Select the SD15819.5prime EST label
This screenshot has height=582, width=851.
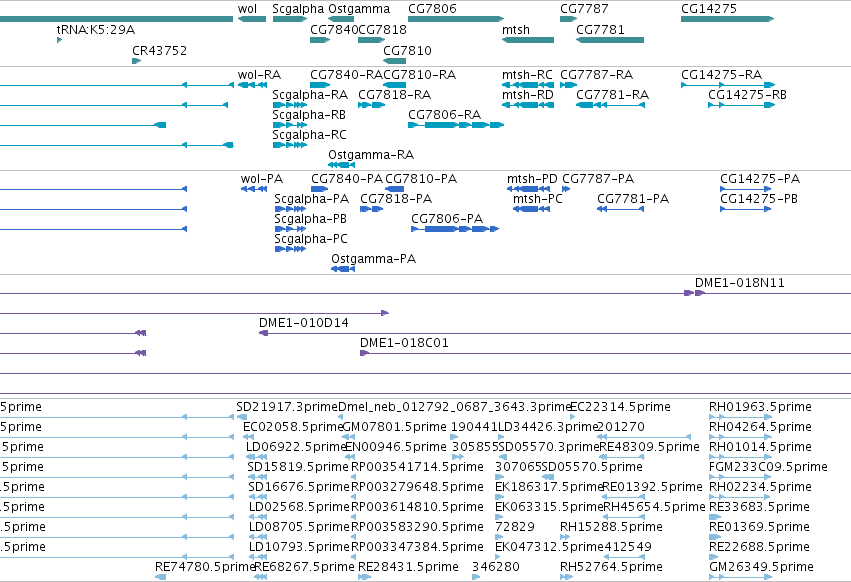tap(298, 467)
